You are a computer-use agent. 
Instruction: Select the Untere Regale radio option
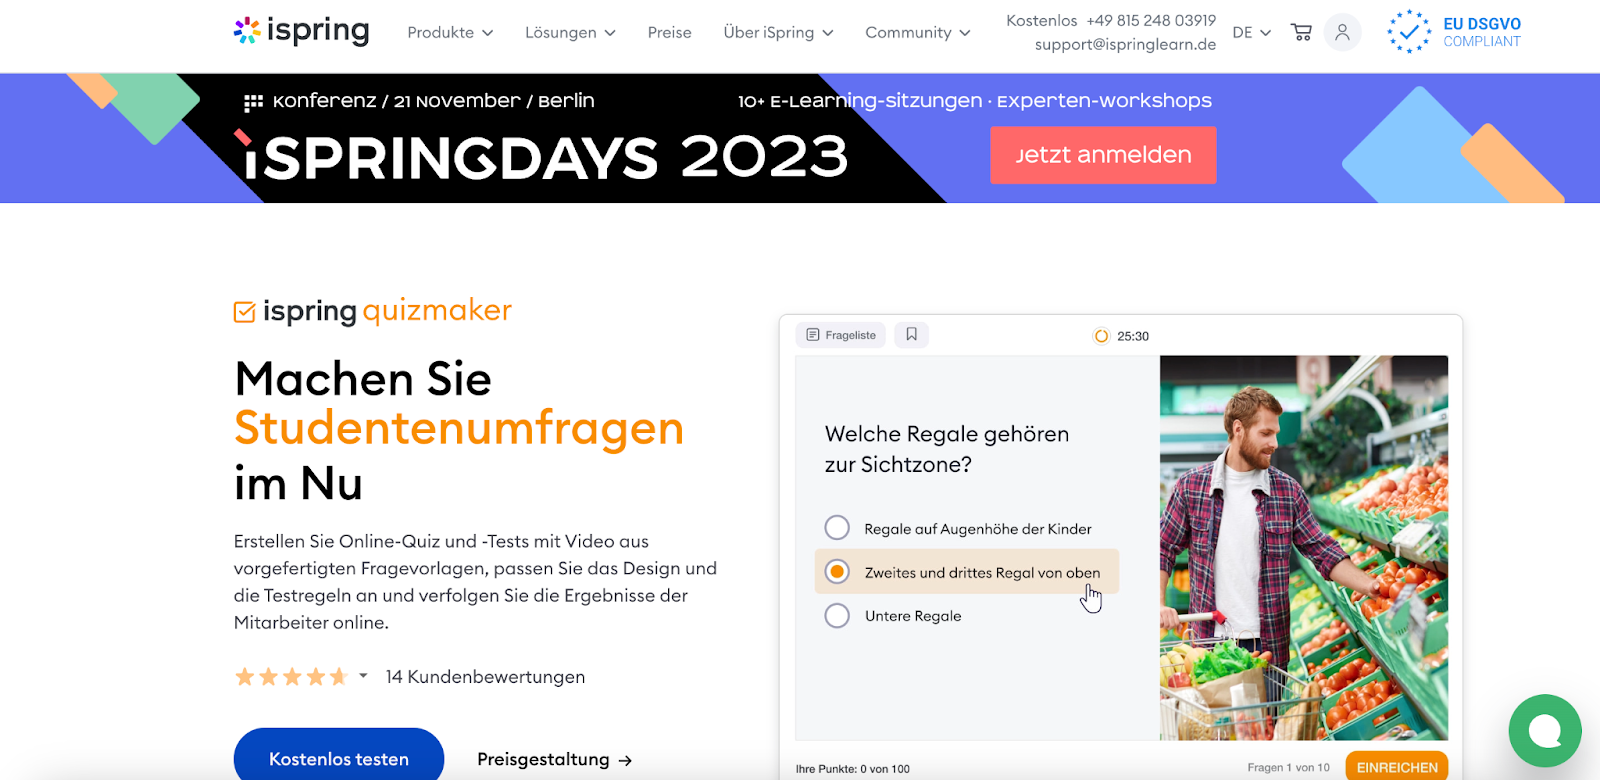pyautogui.click(x=837, y=615)
